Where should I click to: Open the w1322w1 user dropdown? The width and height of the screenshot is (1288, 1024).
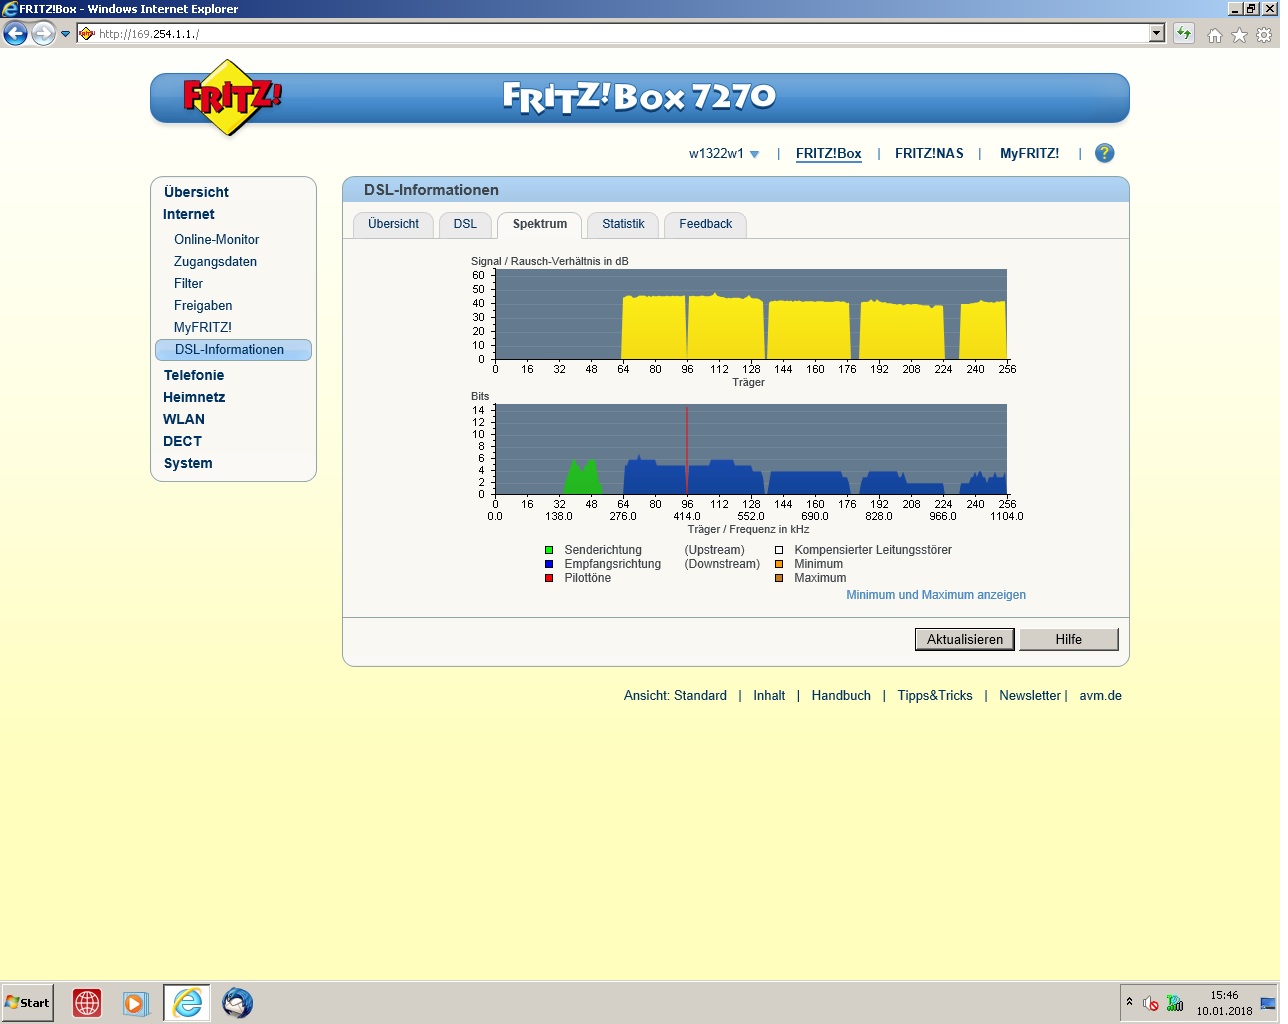pos(724,154)
